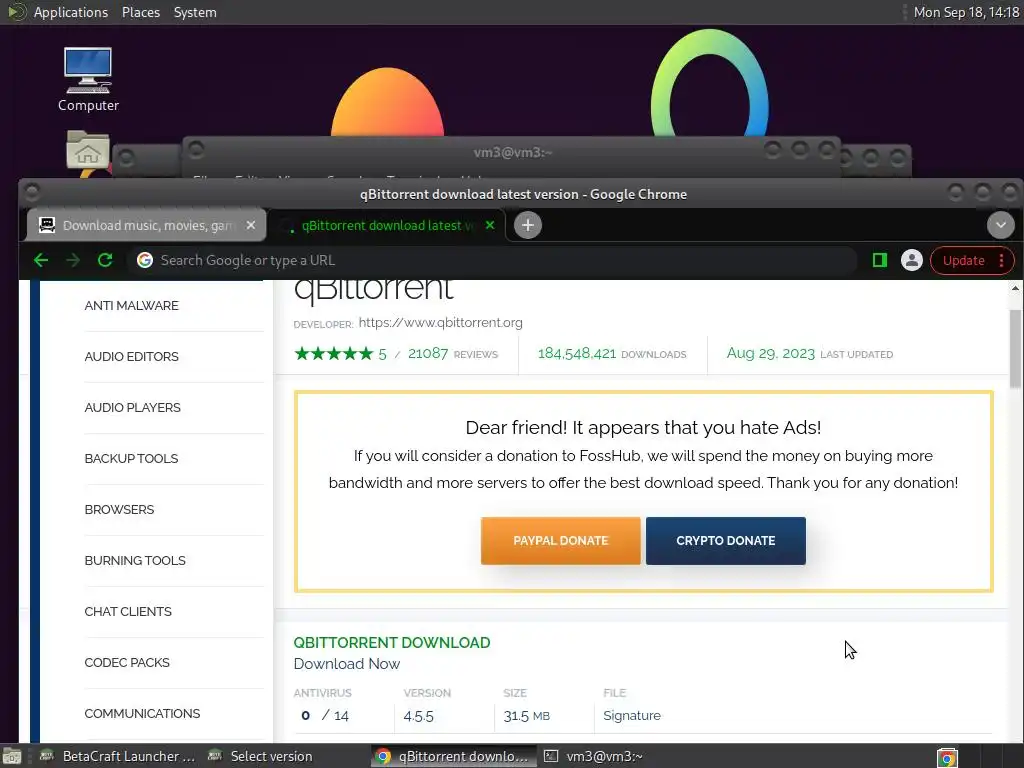Switch to BetaCraft Launcher in taskbar

[118, 756]
